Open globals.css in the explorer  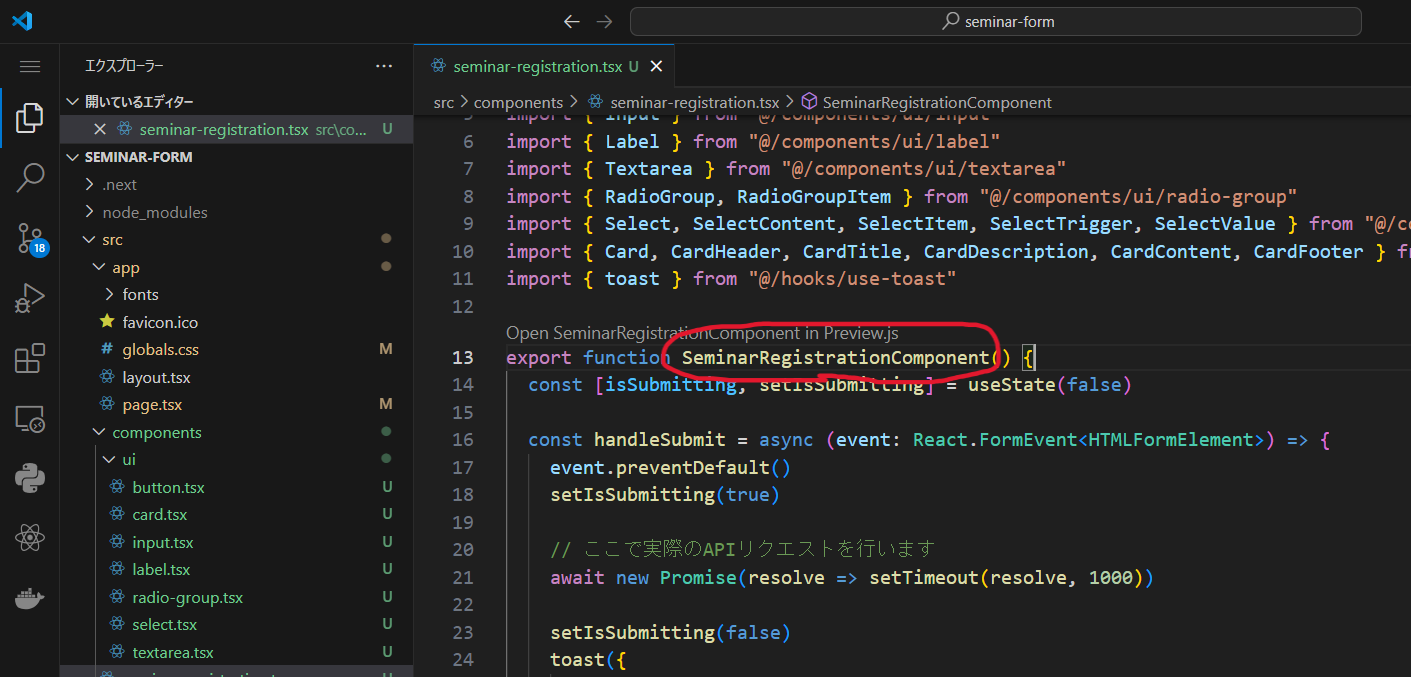(x=236, y=349)
